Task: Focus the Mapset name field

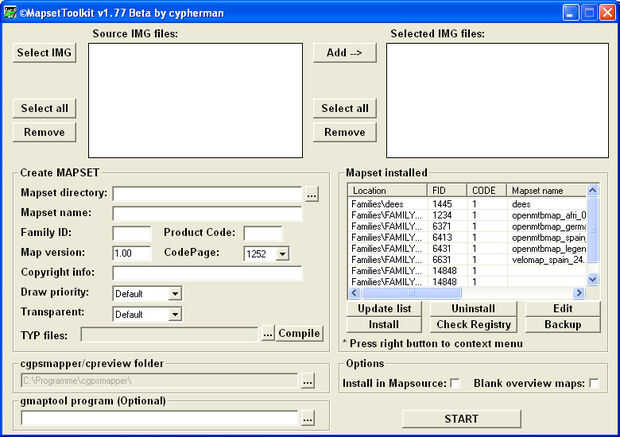Action: pos(208,214)
